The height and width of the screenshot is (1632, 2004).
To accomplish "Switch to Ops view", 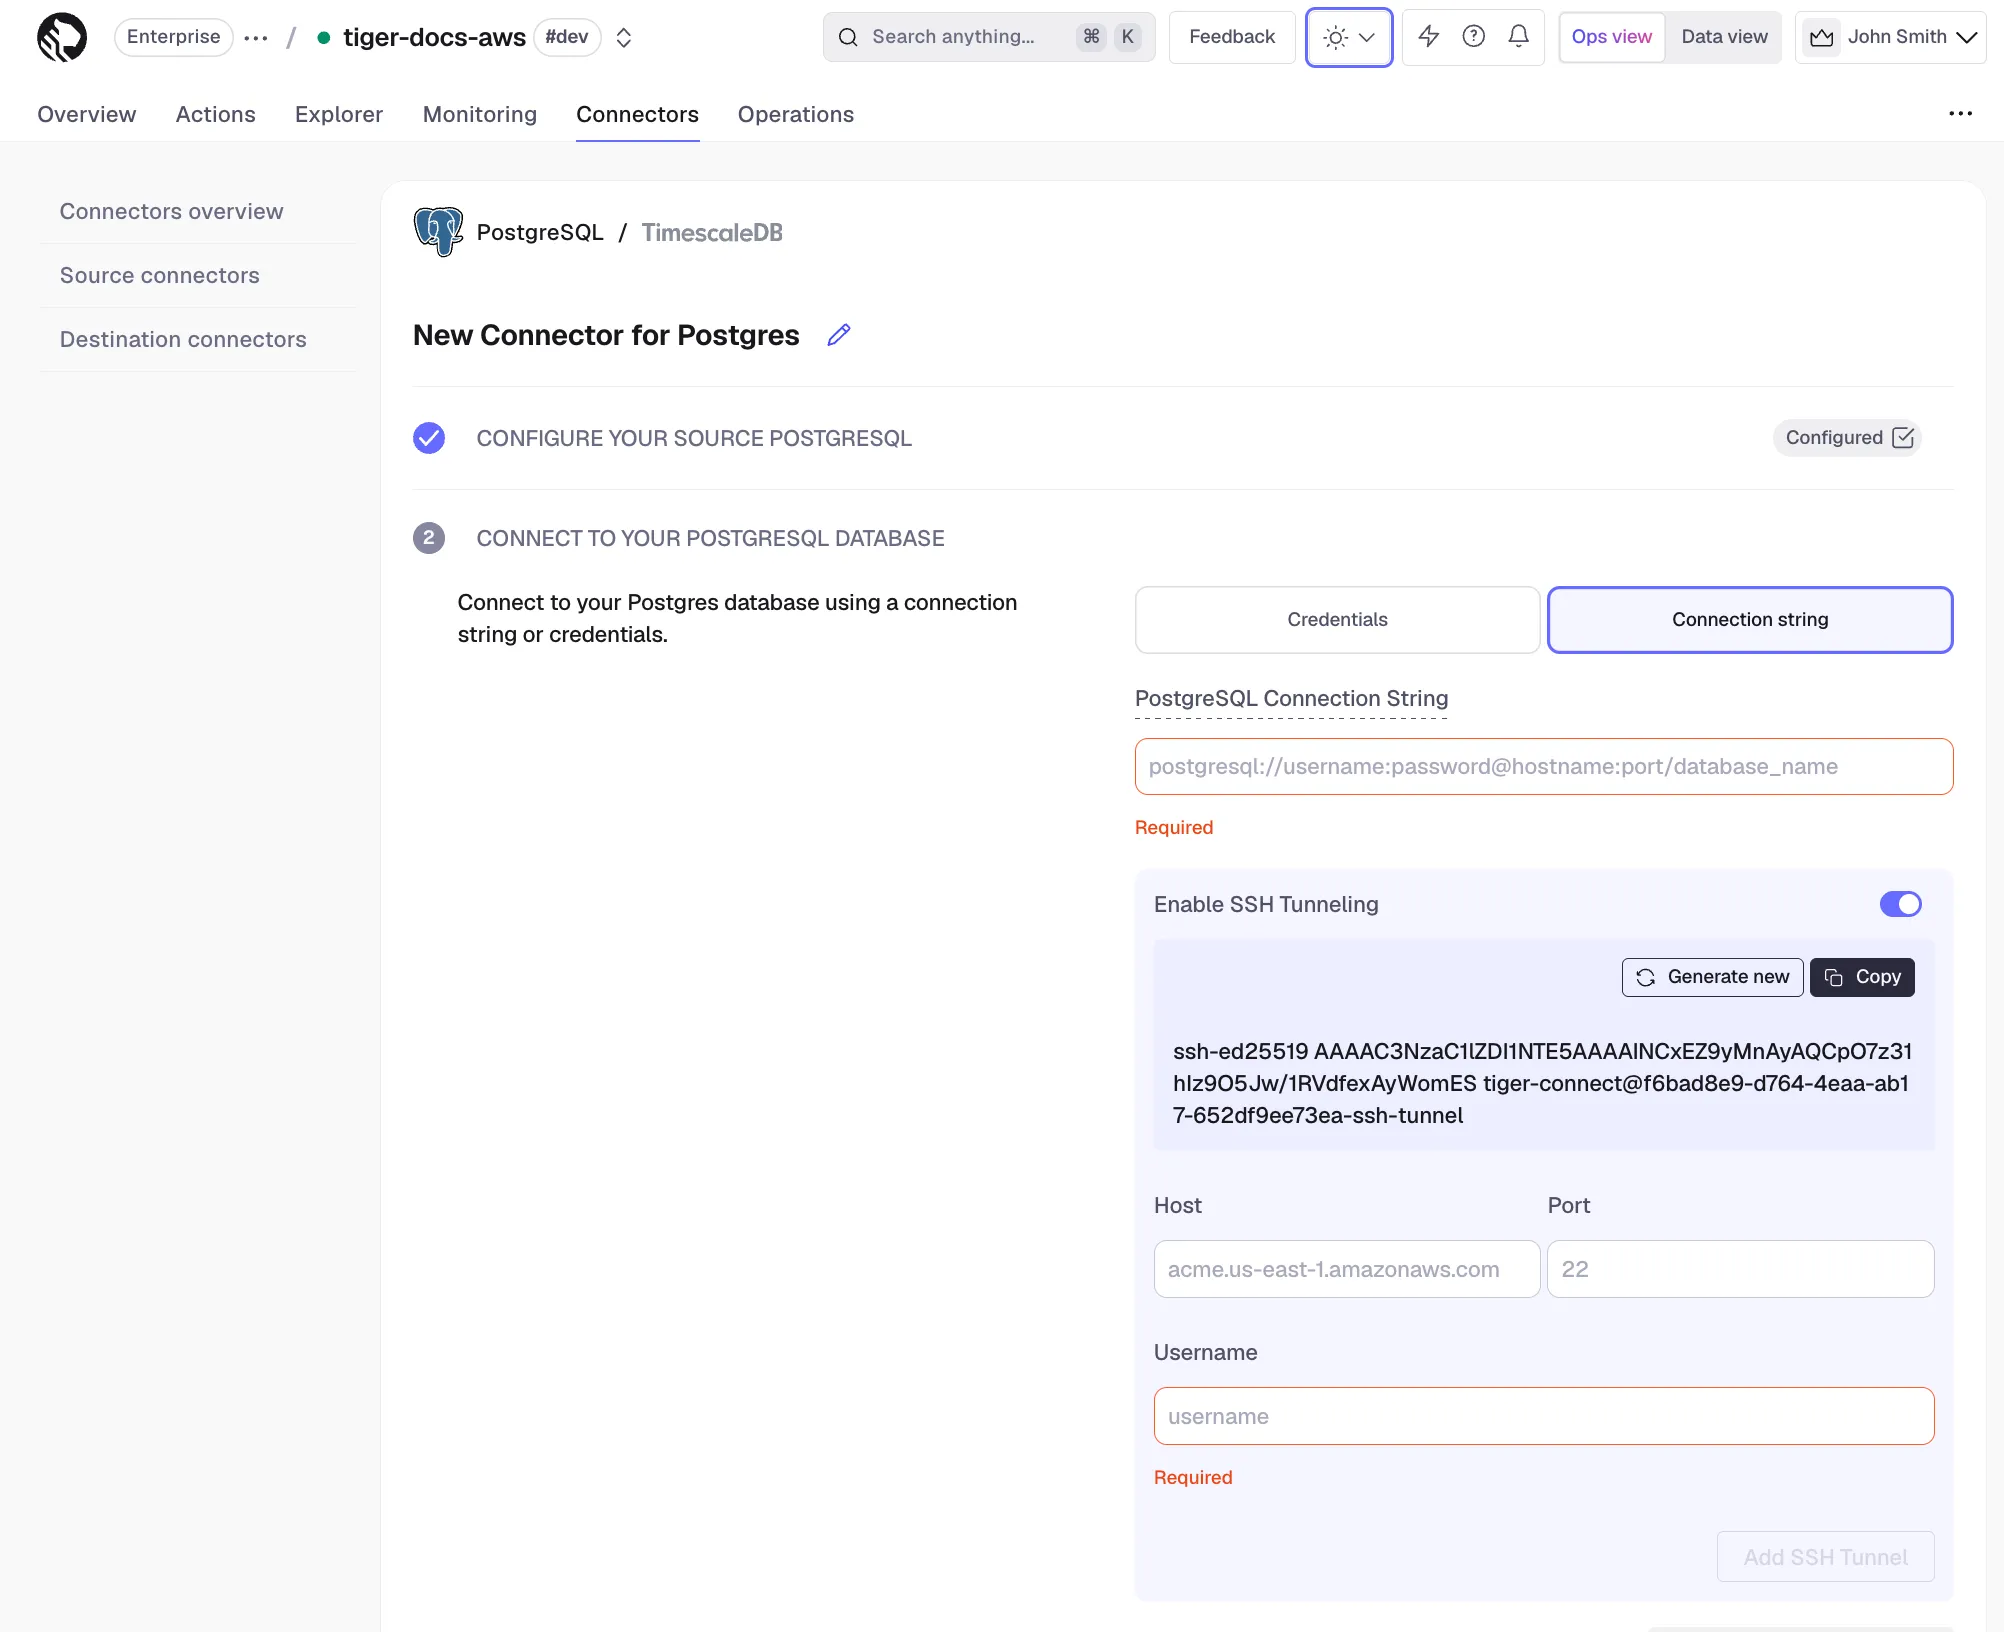I will (x=1611, y=37).
